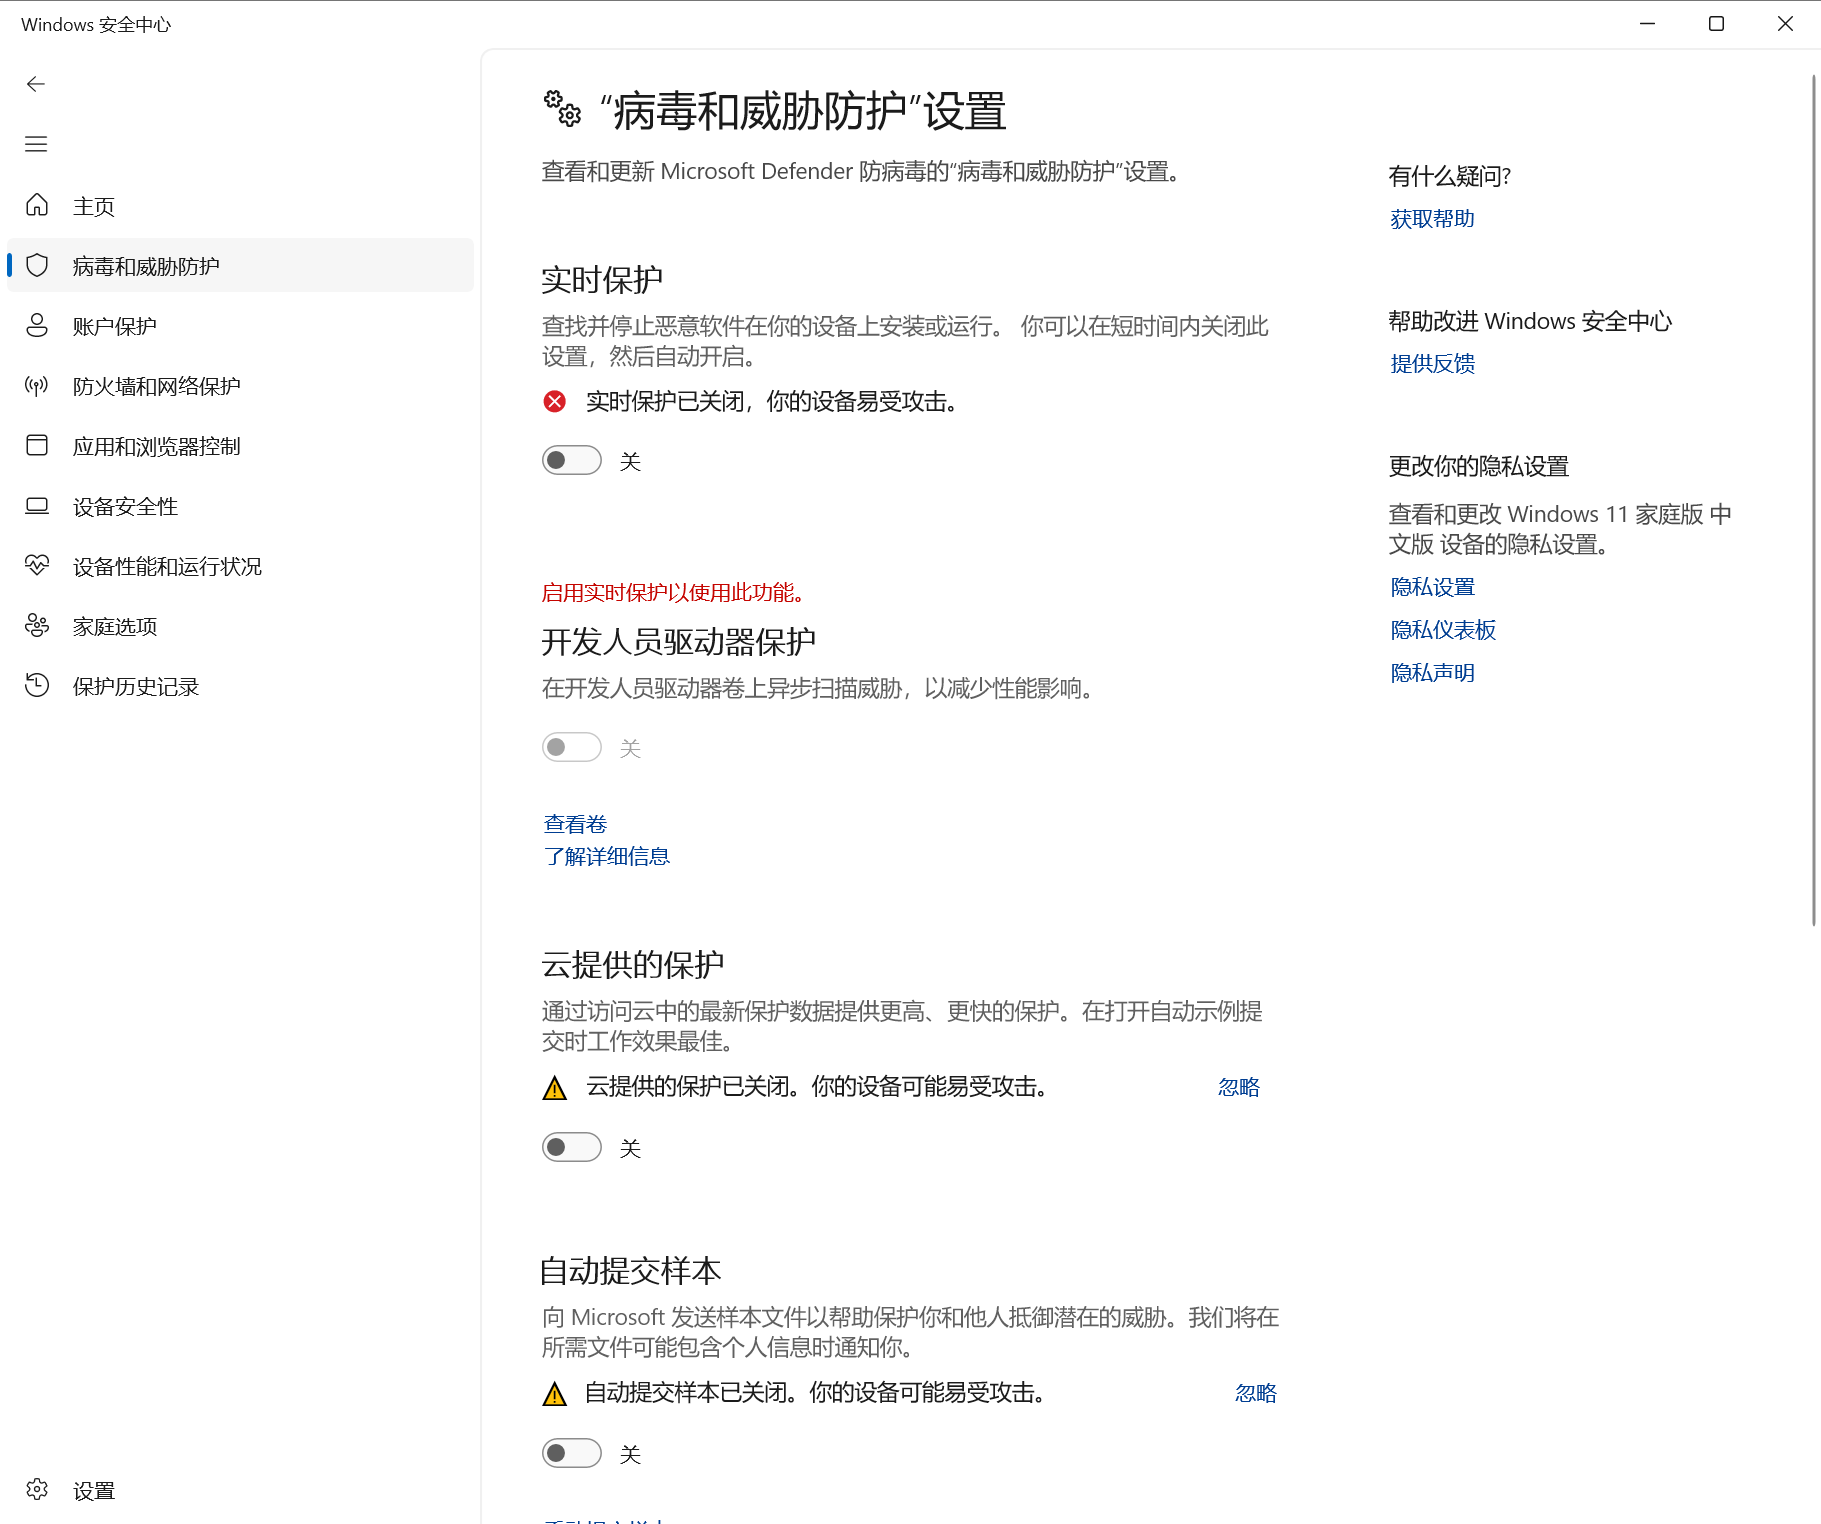Click the settings gear icon at bottom left
Viewport: 1821px width, 1524px height.
(37, 1489)
